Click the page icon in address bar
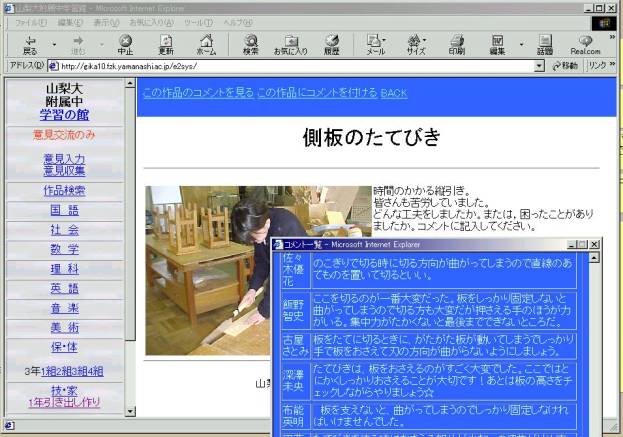This screenshot has width=623, height=437. click(53, 66)
